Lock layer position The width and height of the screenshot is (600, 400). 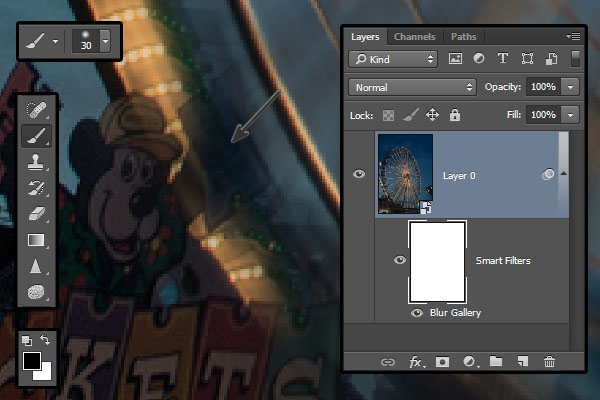click(432, 115)
